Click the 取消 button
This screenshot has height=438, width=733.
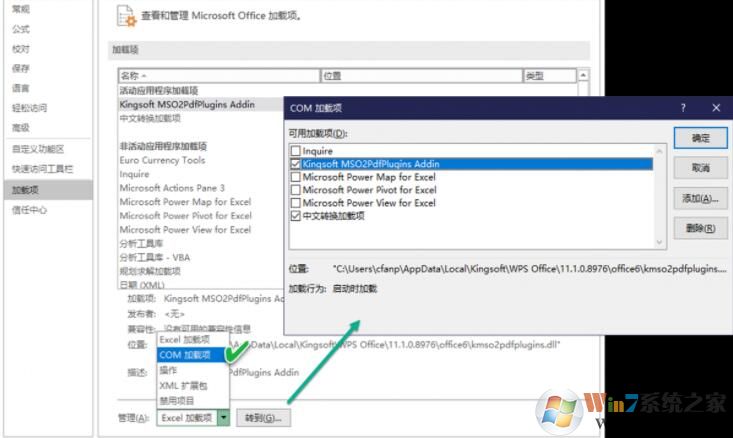700,168
